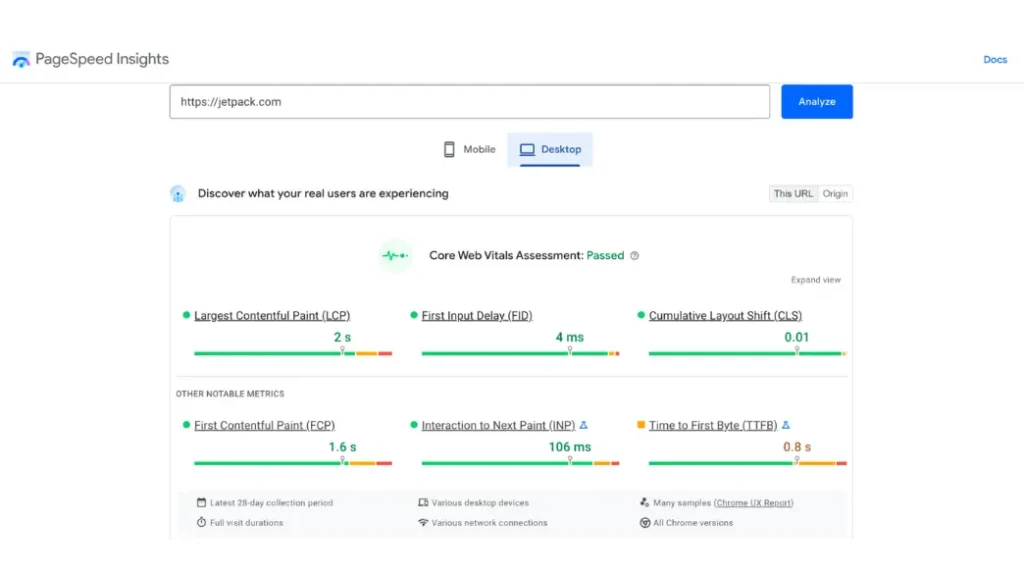Open the Chrome UX Report link

pyautogui.click(x=754, y=503)
